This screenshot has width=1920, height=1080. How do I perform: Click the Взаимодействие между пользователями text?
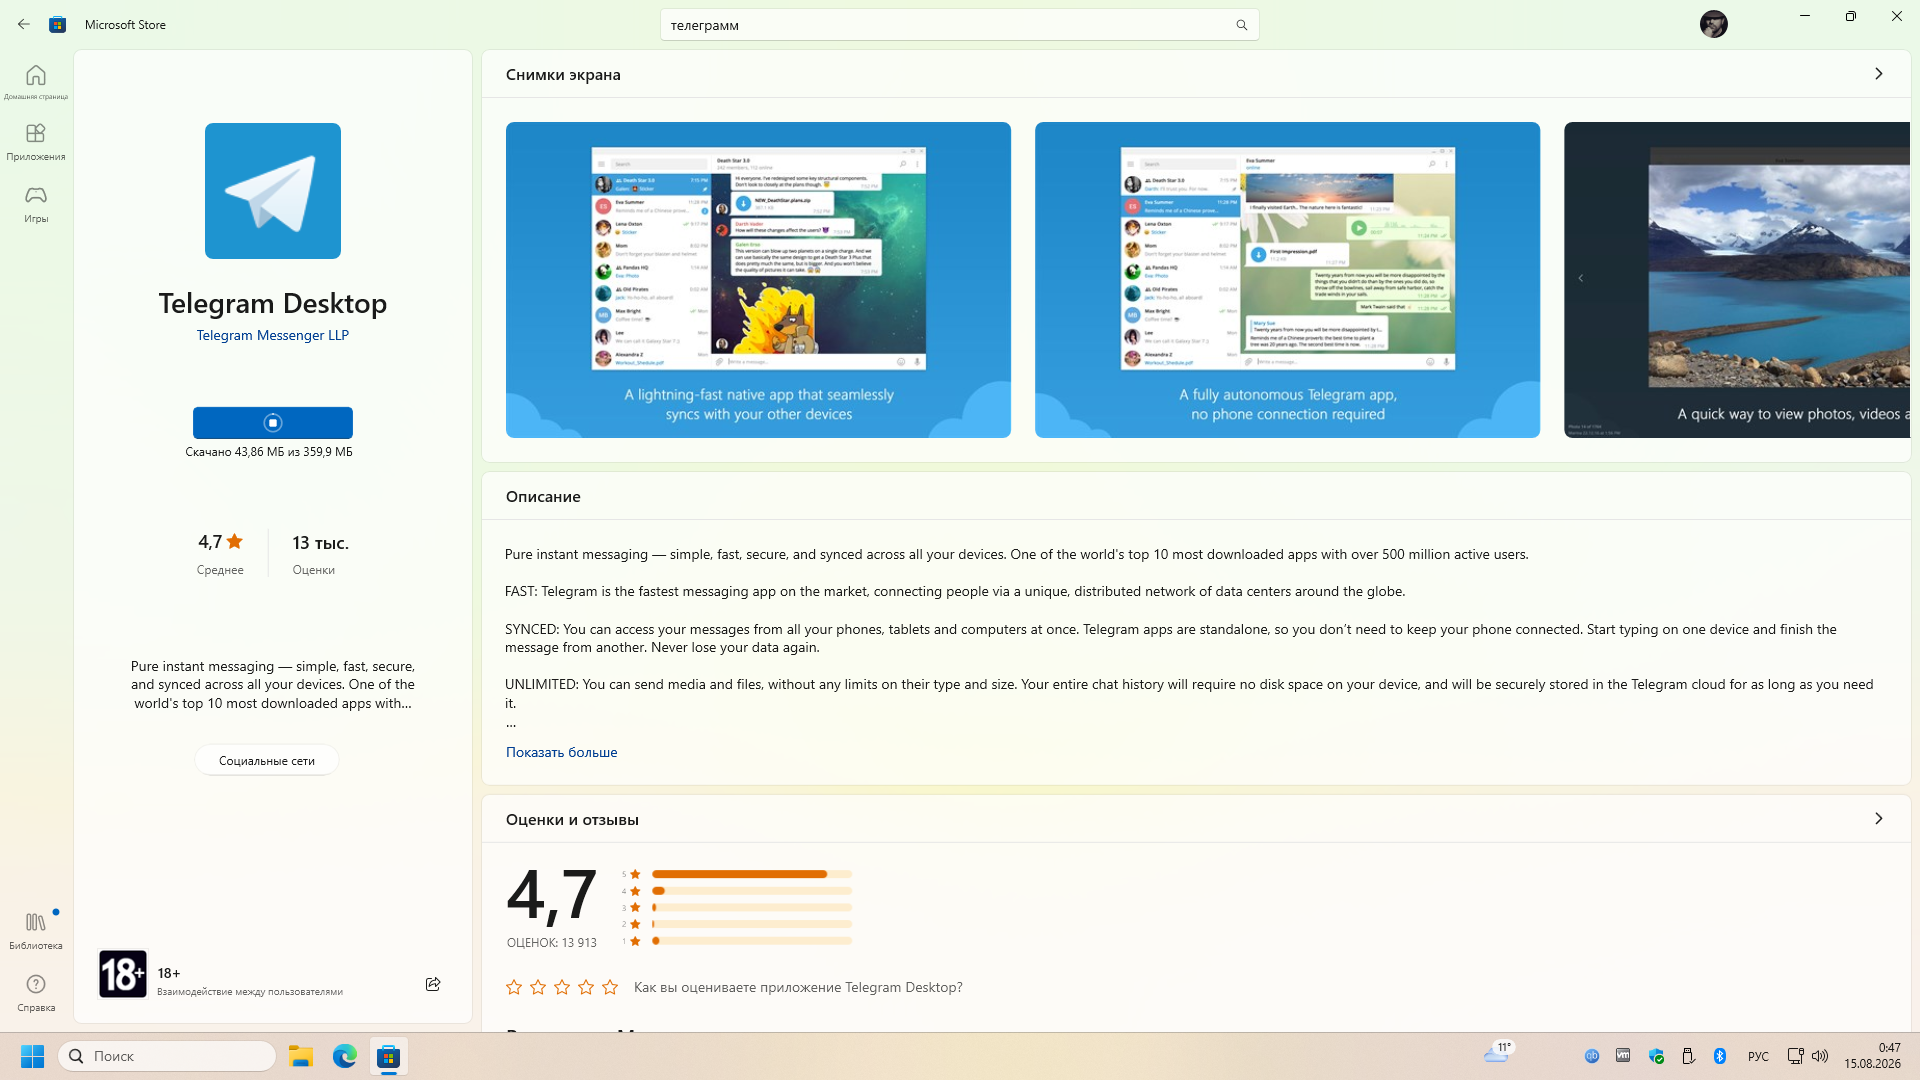(250, 992)
